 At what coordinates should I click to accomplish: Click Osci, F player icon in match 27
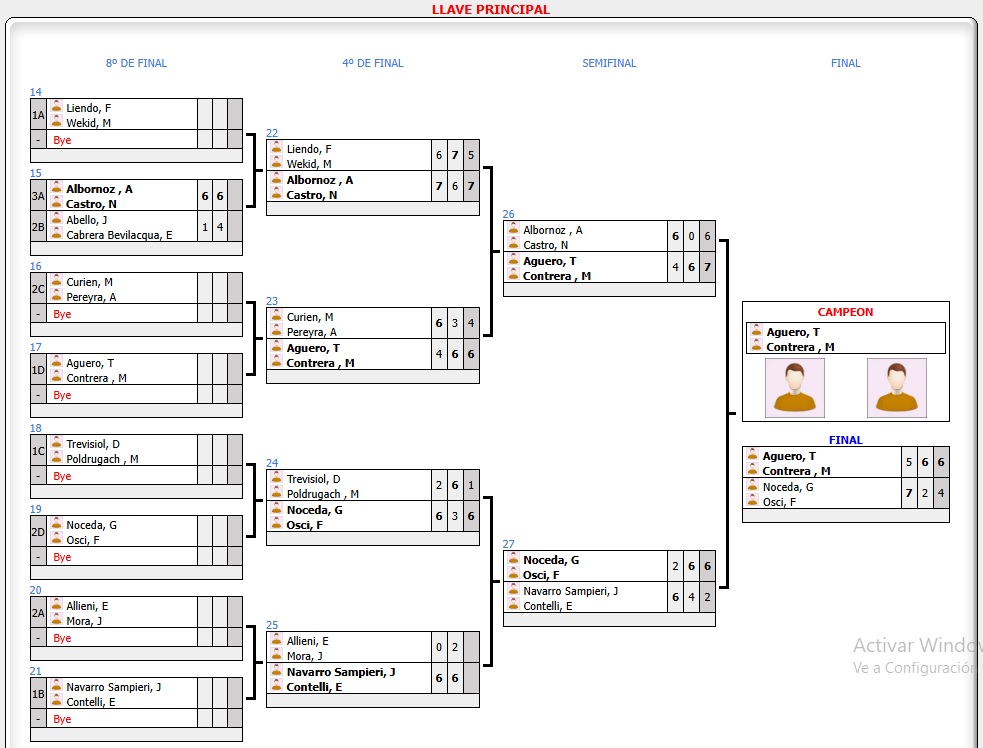(x=513, y=575)
